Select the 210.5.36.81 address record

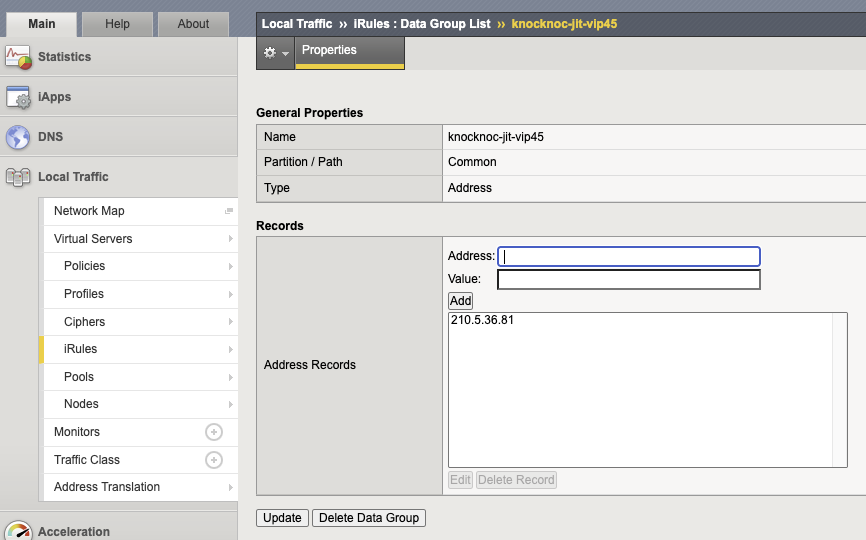pyautogui.click(x=482, y=320)
